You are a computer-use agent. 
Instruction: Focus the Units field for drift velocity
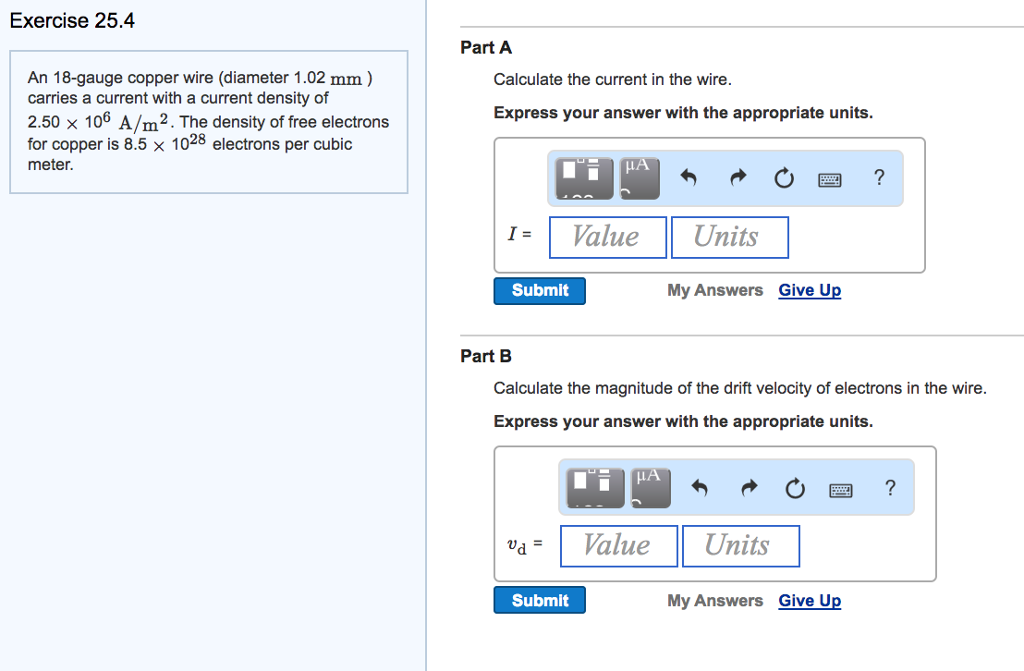point(741,546)
